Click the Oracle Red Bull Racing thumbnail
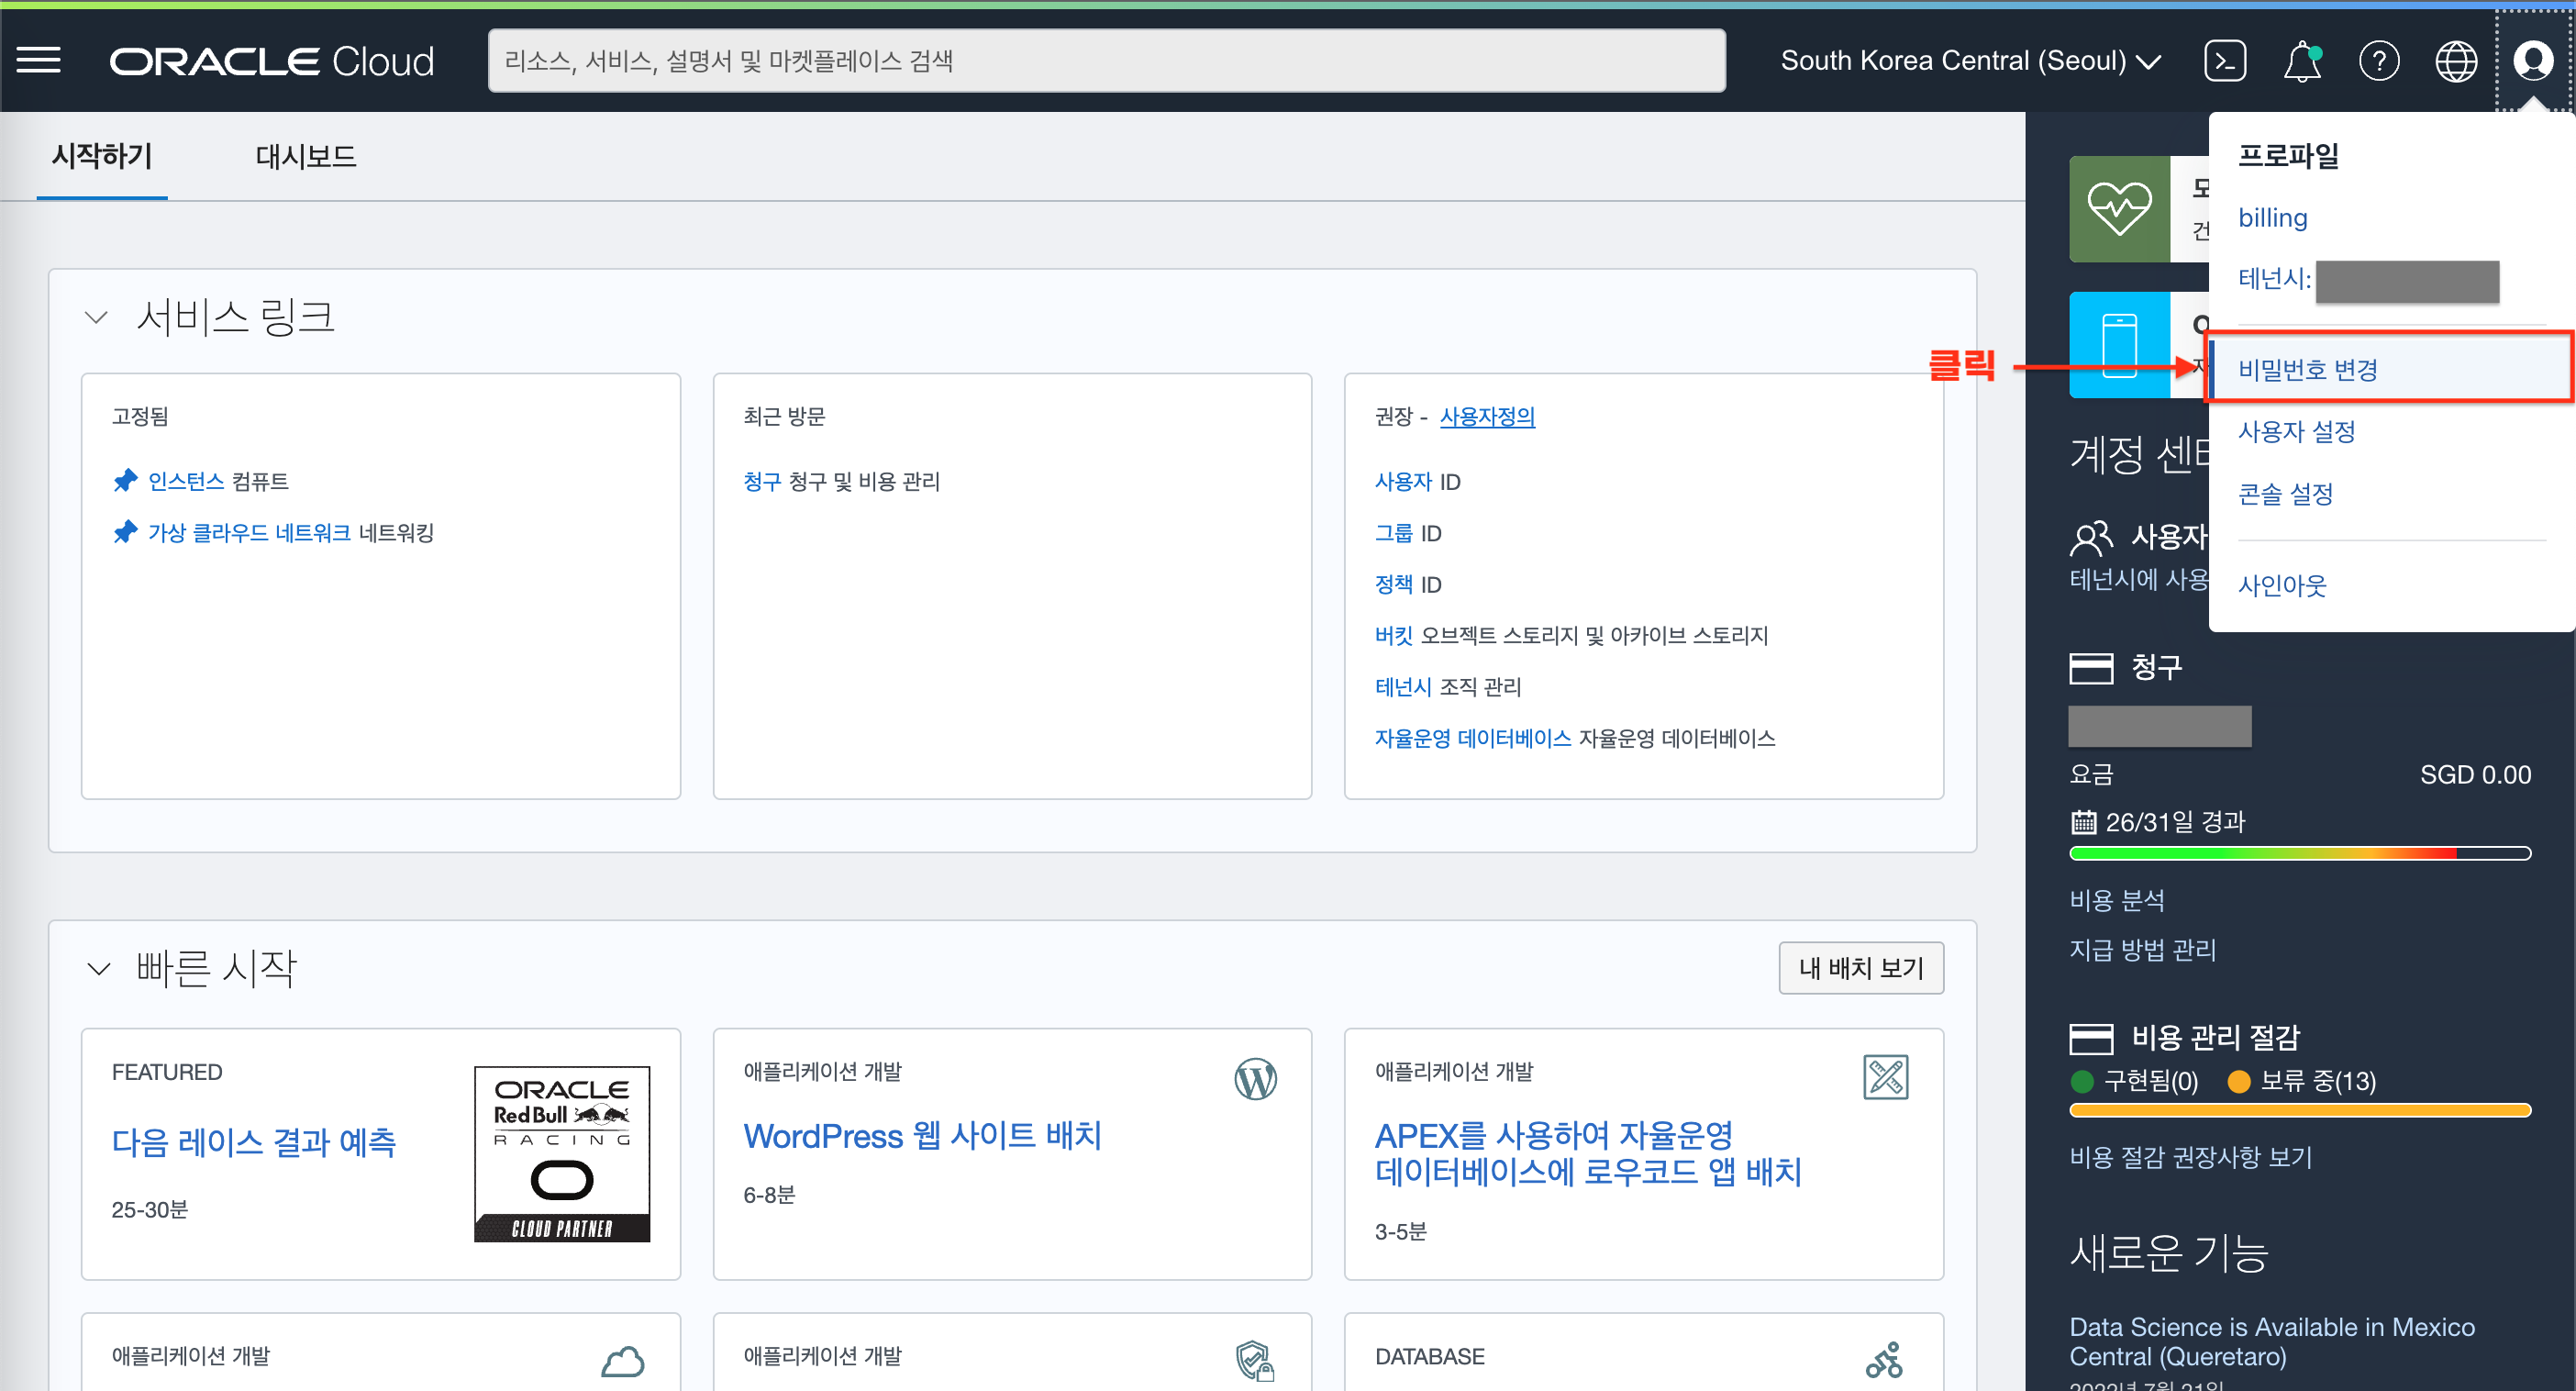The width and height of the screenshot is (2576, 1391). coord(562,1154)
